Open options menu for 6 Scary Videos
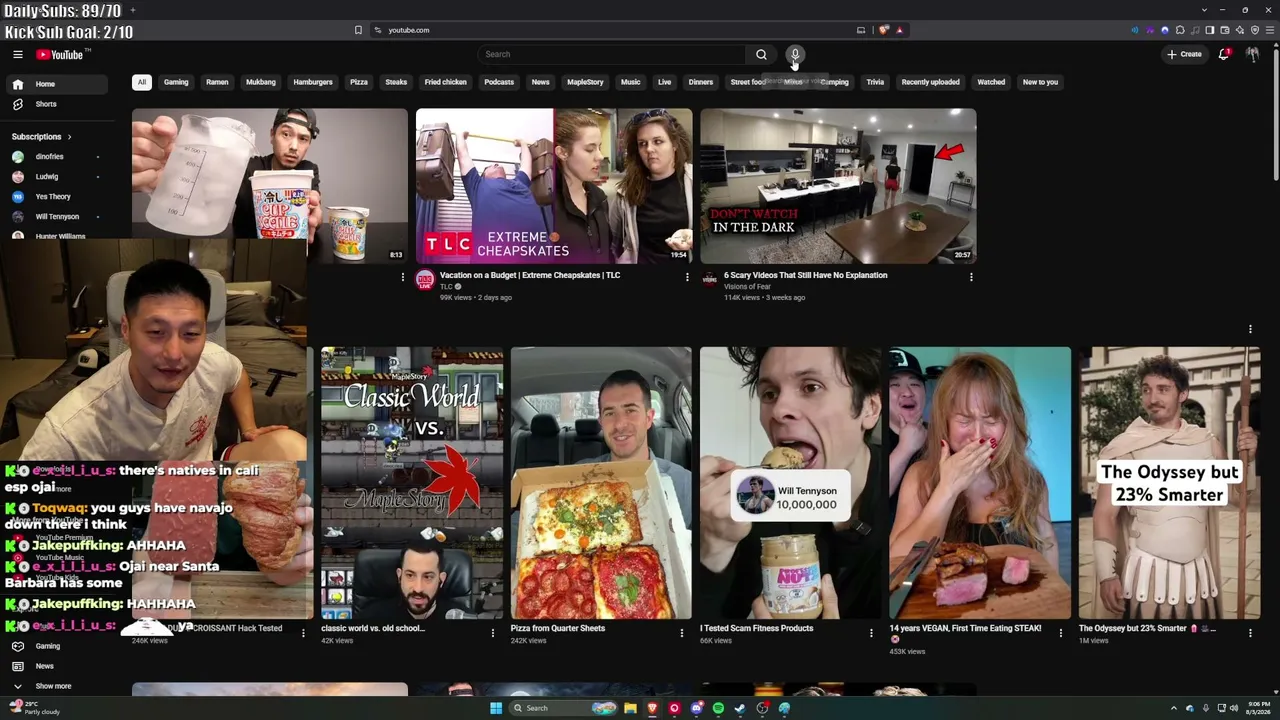The image size is (1280, 720). pos(971,277)
